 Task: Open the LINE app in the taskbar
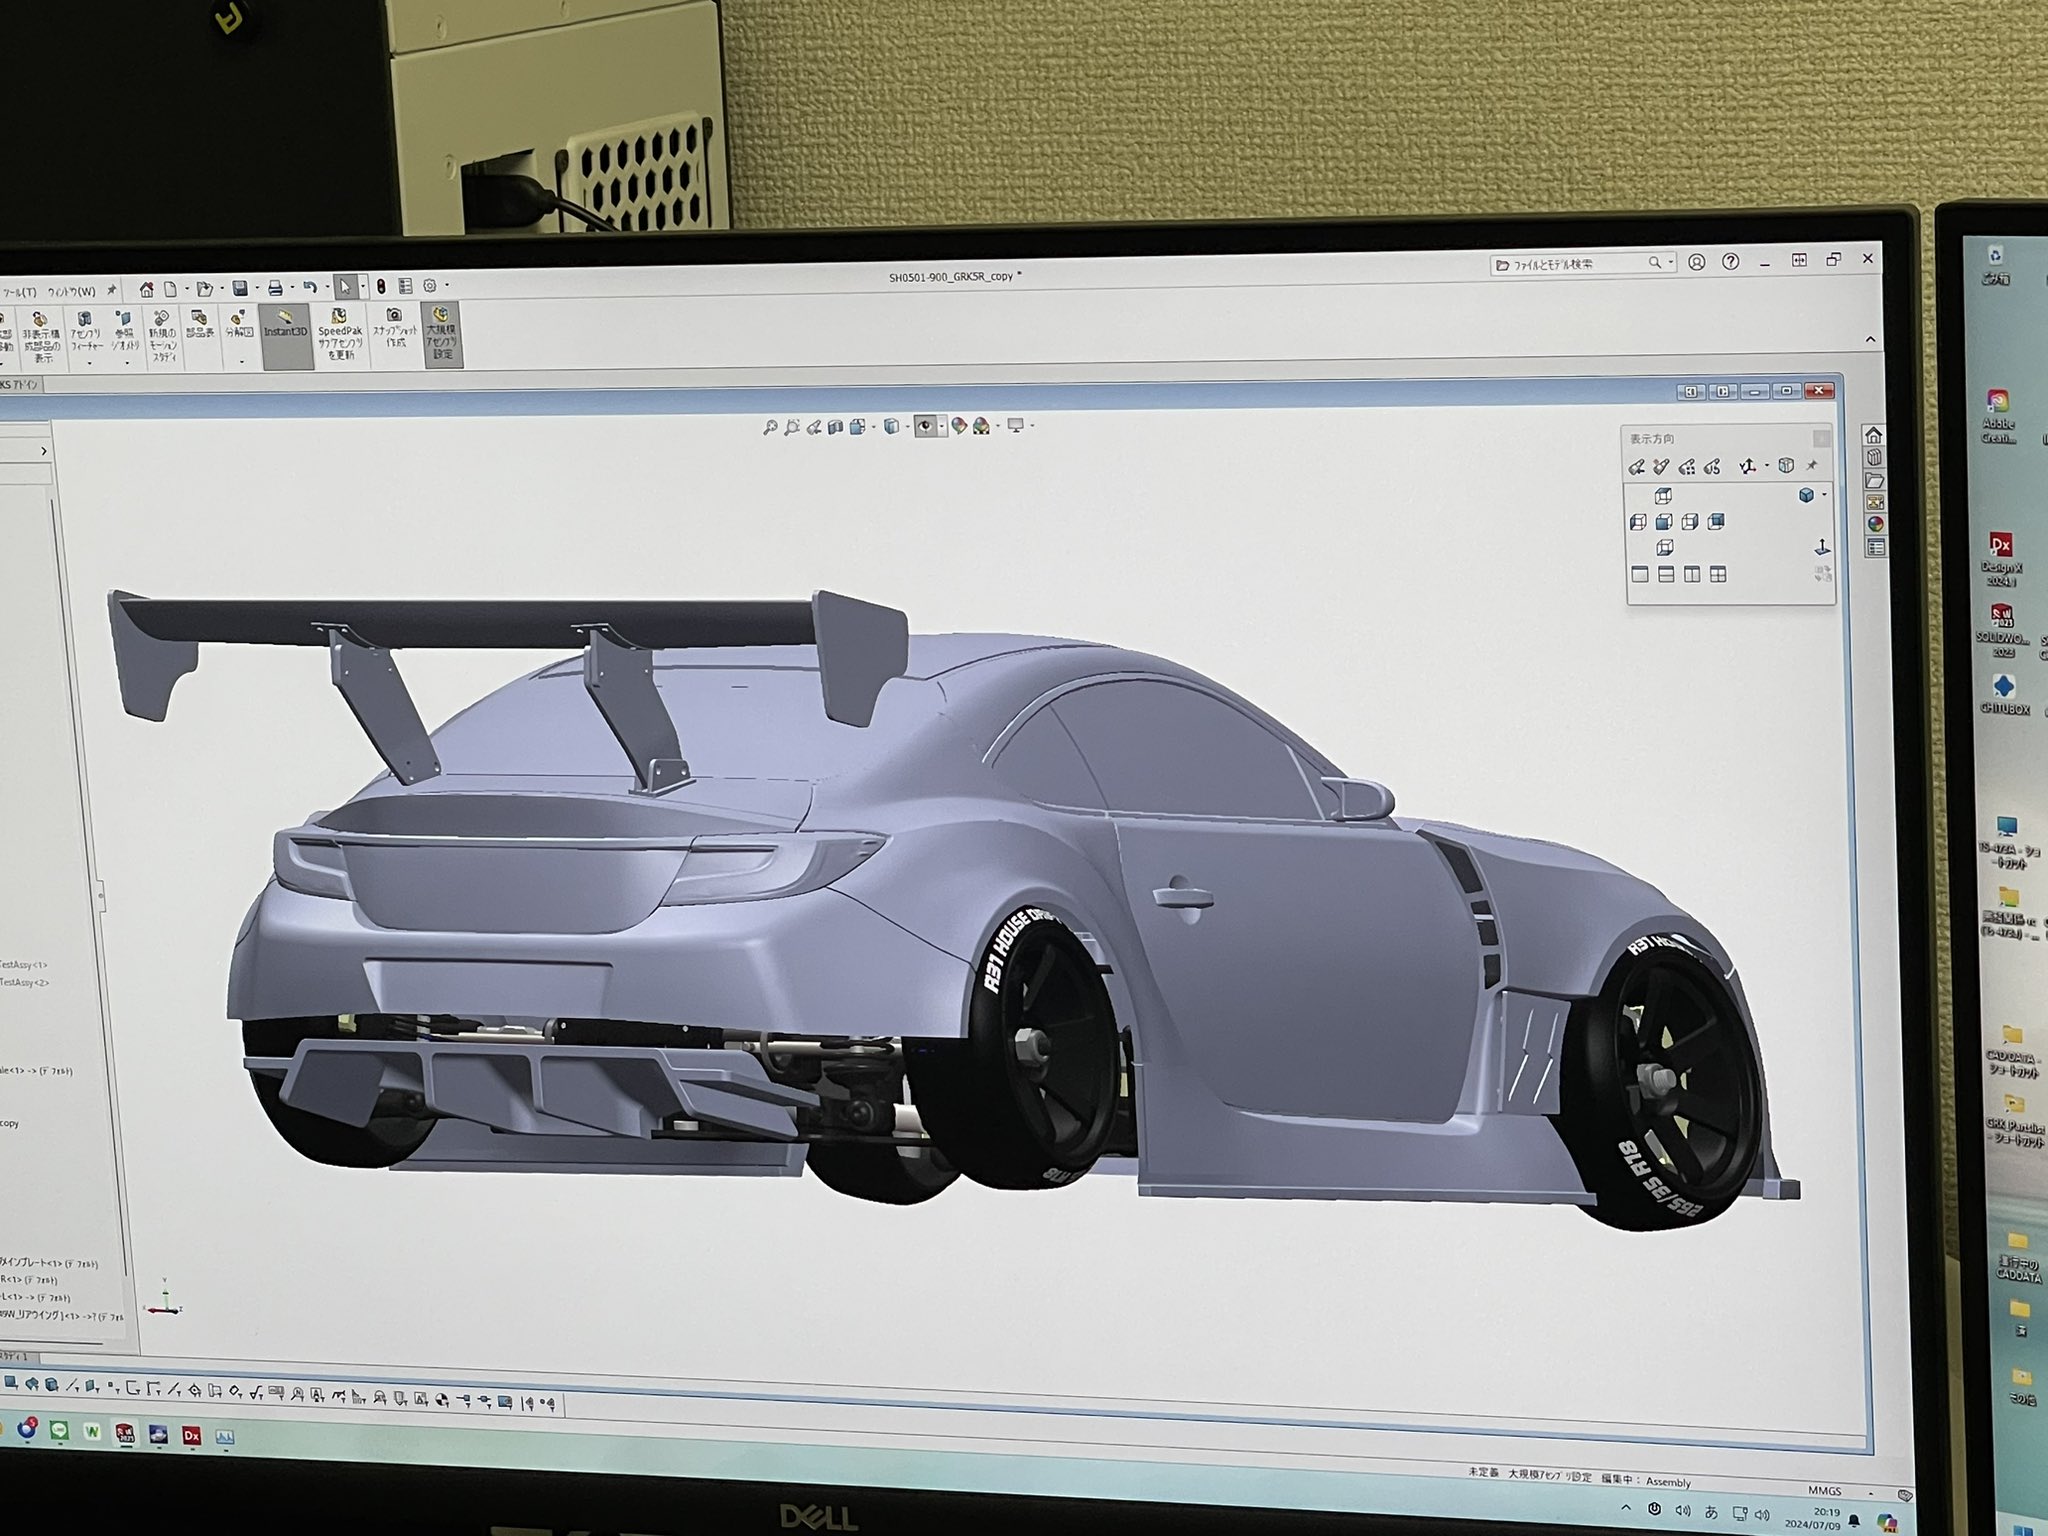point(59,1431)
